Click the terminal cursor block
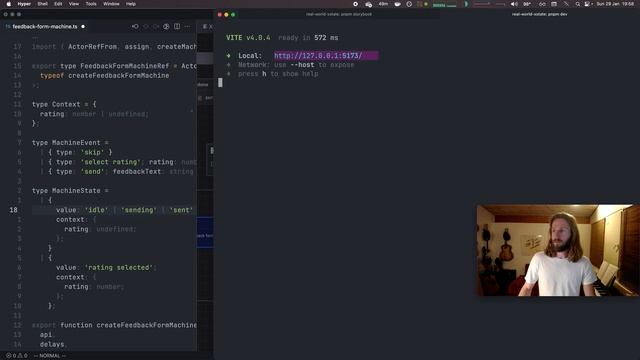 (x=220, y=82)
